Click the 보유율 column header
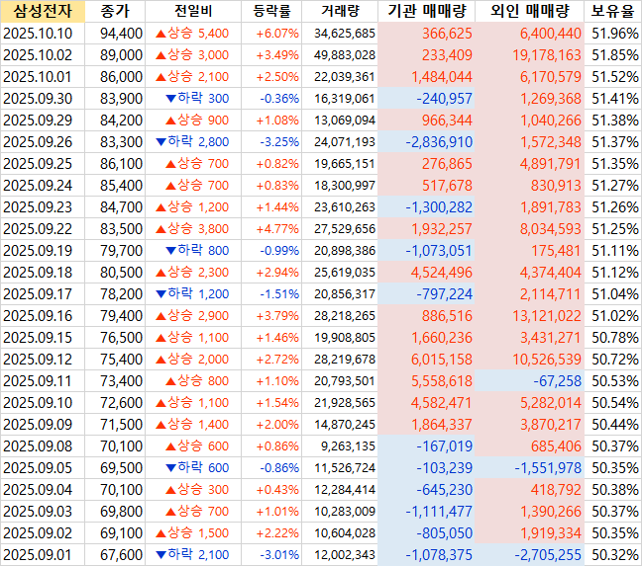 pos(613,11)
